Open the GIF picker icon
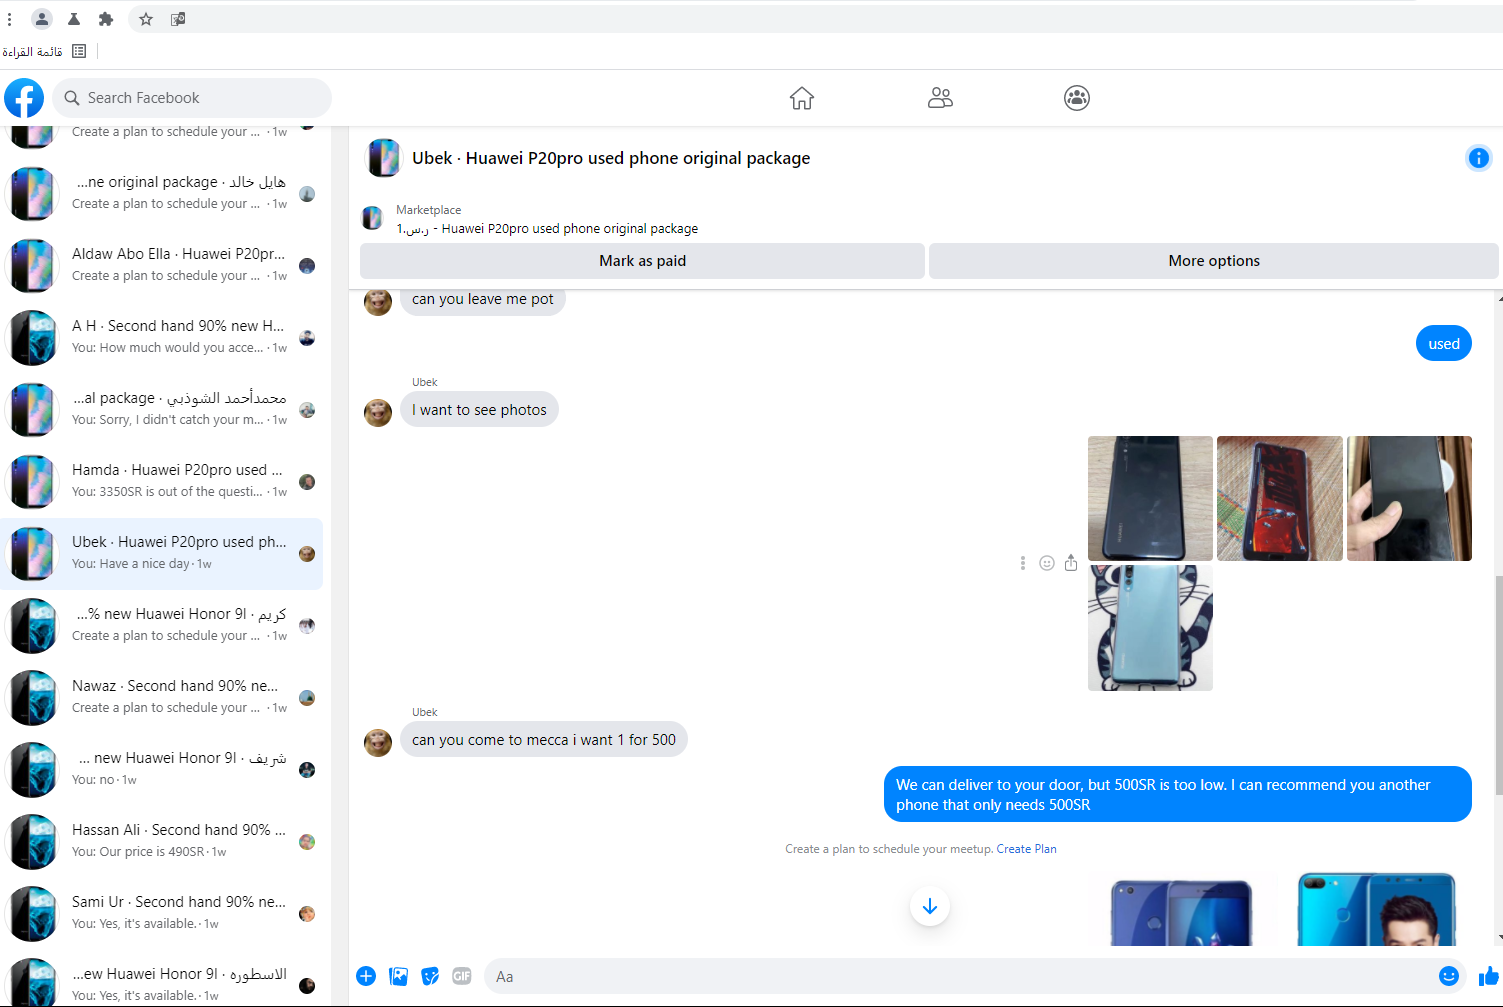The height and width of the screenshot is (1007, 1503). pyautogui.click(x=461, y=976)
